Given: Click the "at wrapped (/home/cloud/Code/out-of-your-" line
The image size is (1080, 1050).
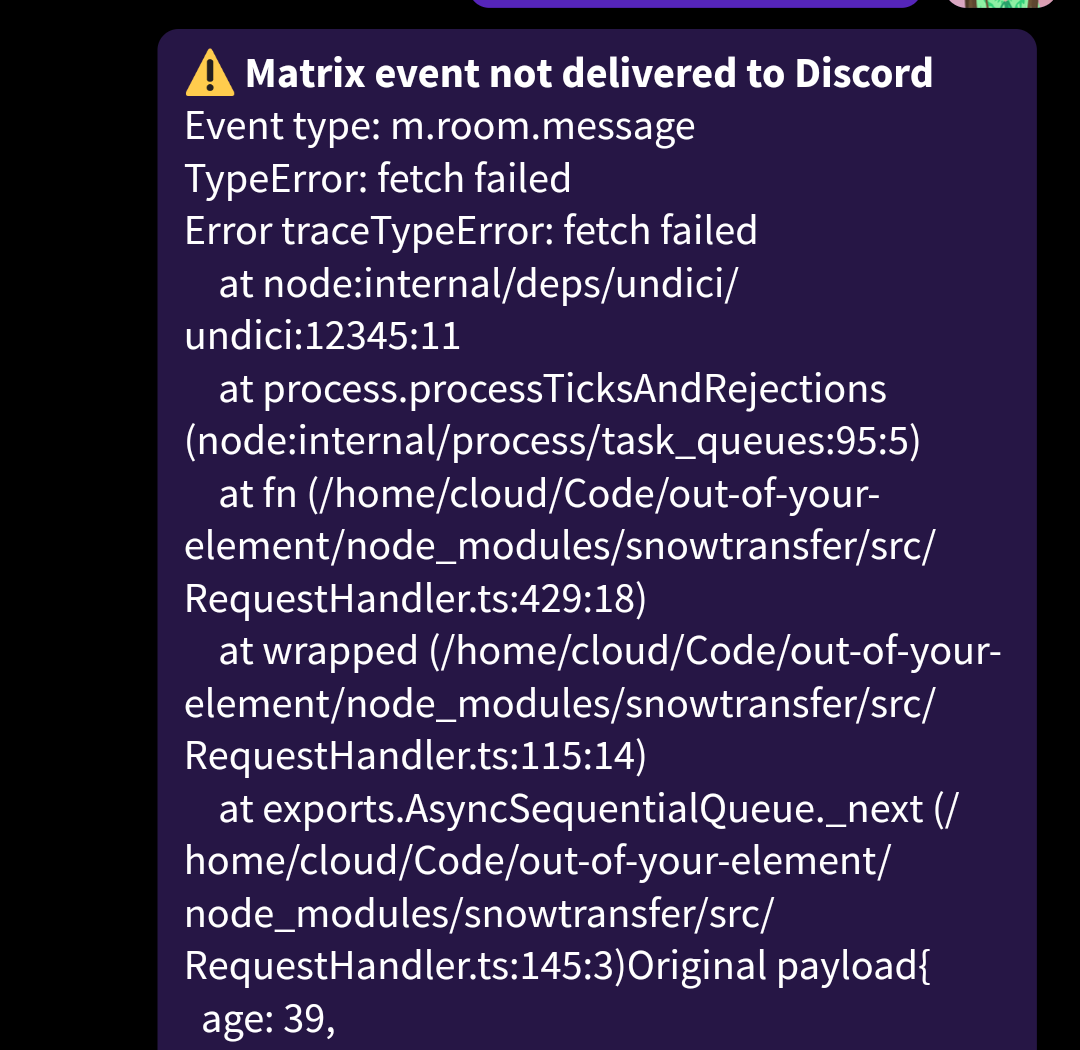Looking at the screenshot, I should coord(609,652).
